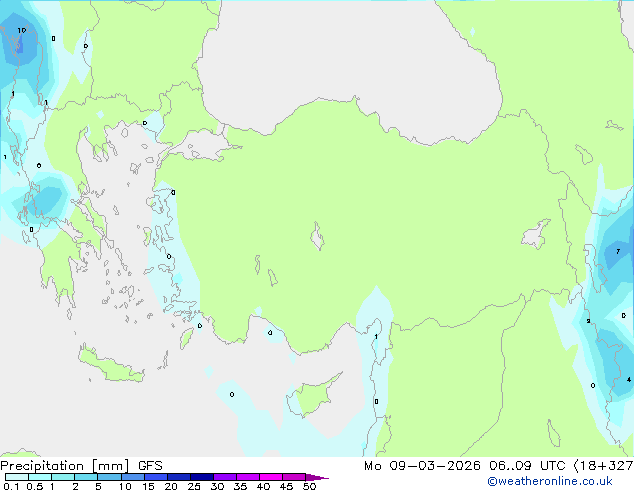Click the 2–5 mm legend color swatch
This screenshot has width=634, height=490.
(x=86, y=477)
